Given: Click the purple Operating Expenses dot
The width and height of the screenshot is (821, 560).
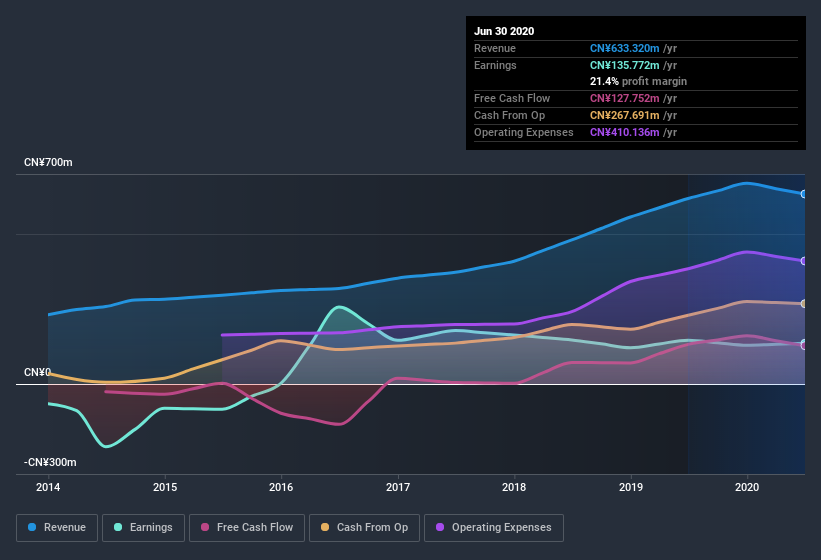Looking at the screenshot, I should 441,527.
